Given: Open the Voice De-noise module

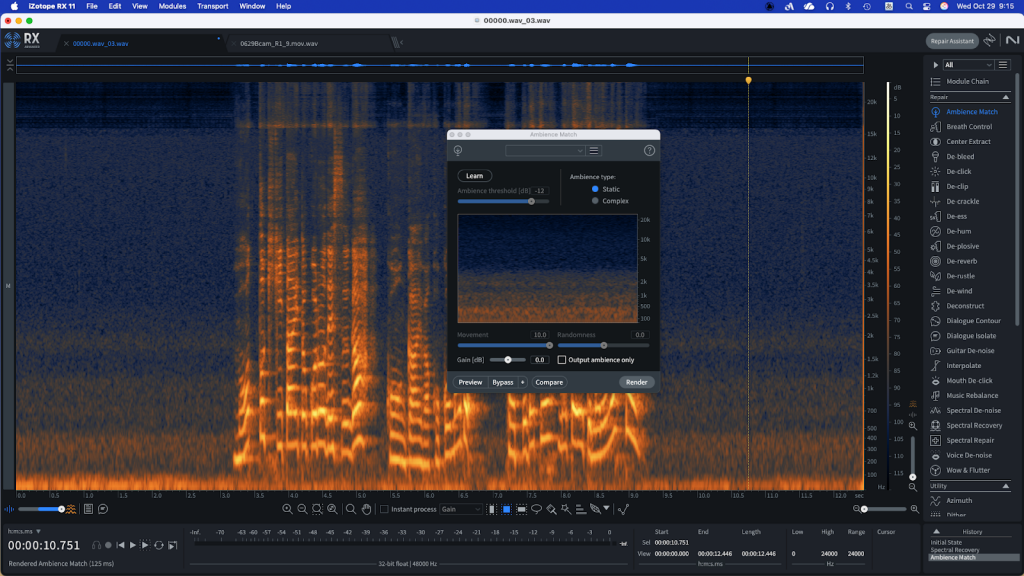Looking at the screenshot, I should 969,455.
